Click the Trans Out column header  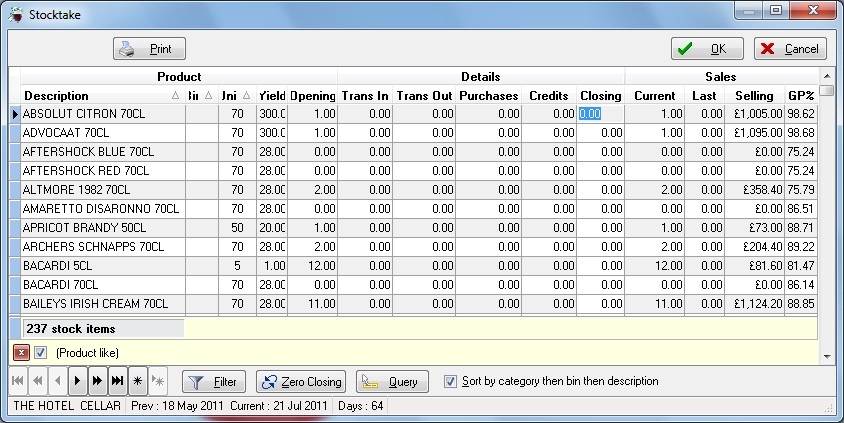pos(424,95)
